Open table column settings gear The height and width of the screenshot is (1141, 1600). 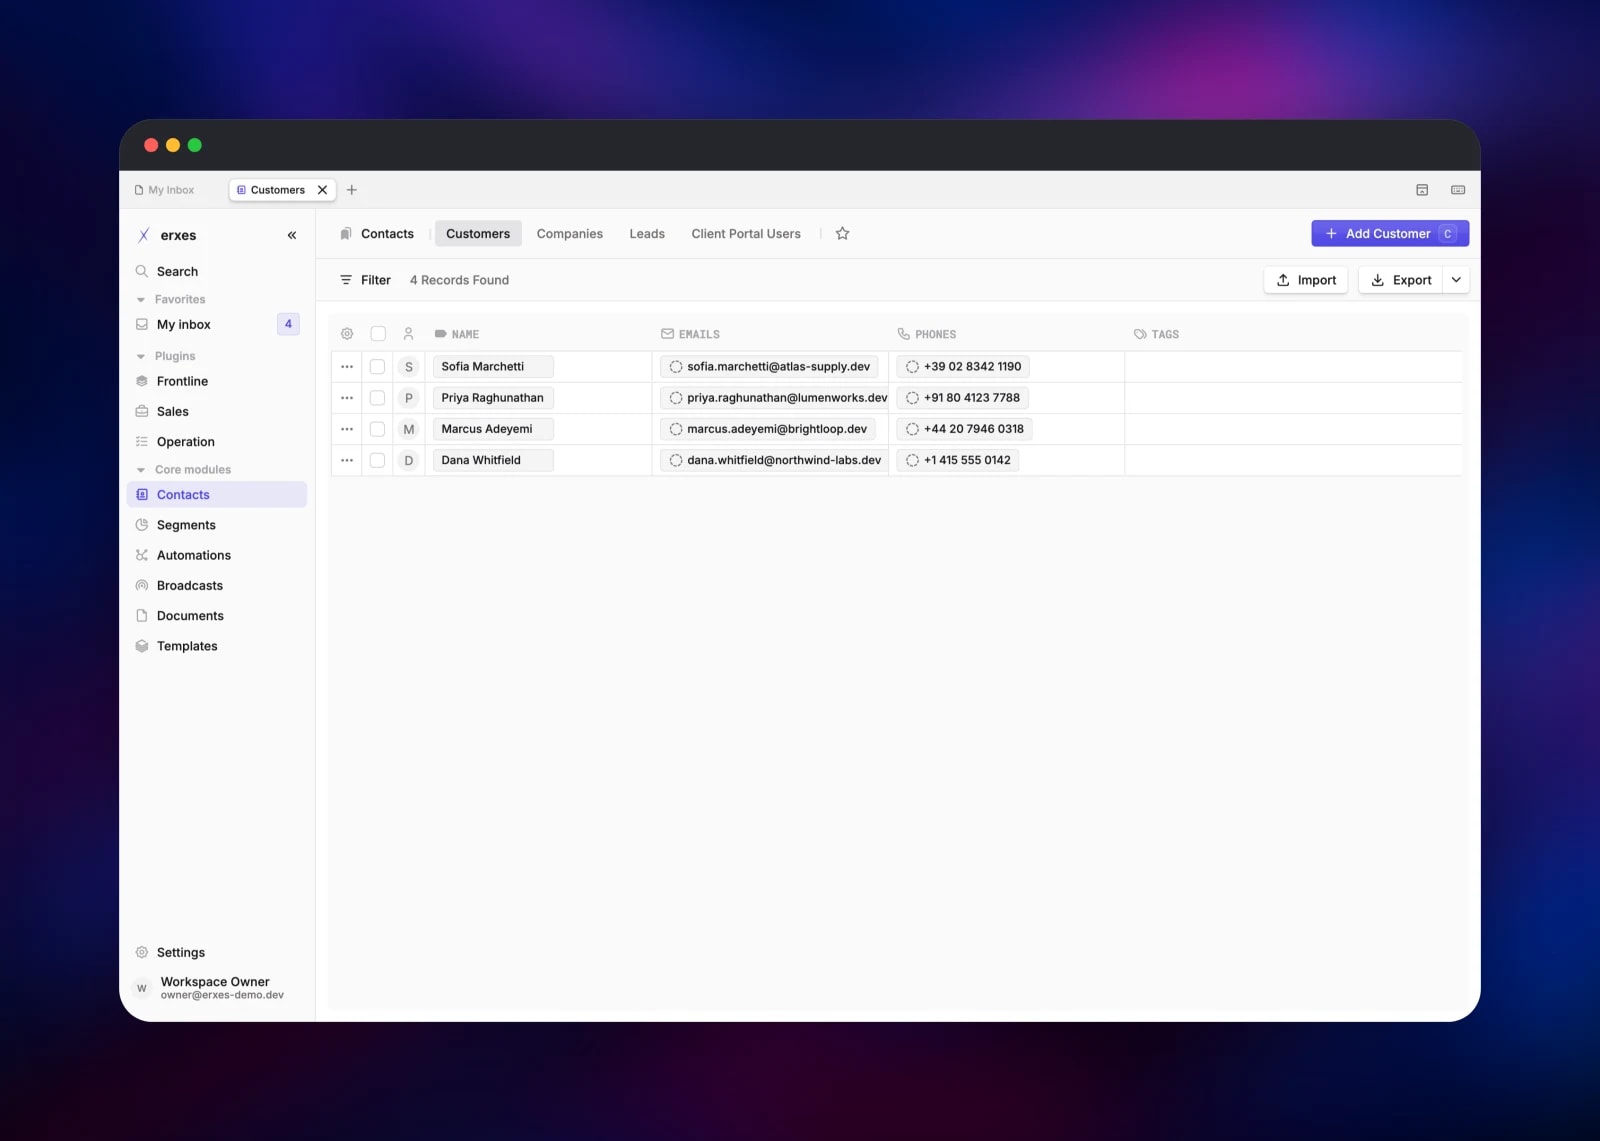(x=347, y=334)
